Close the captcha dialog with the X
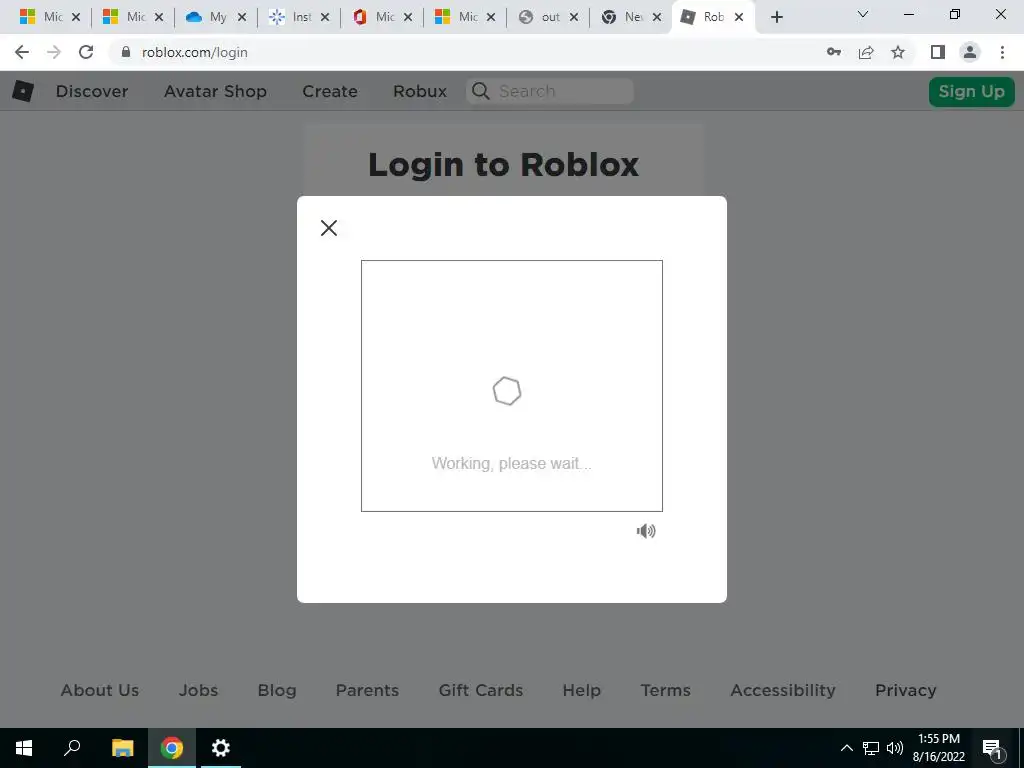1024x768 pixels. [x=328, y=228]
